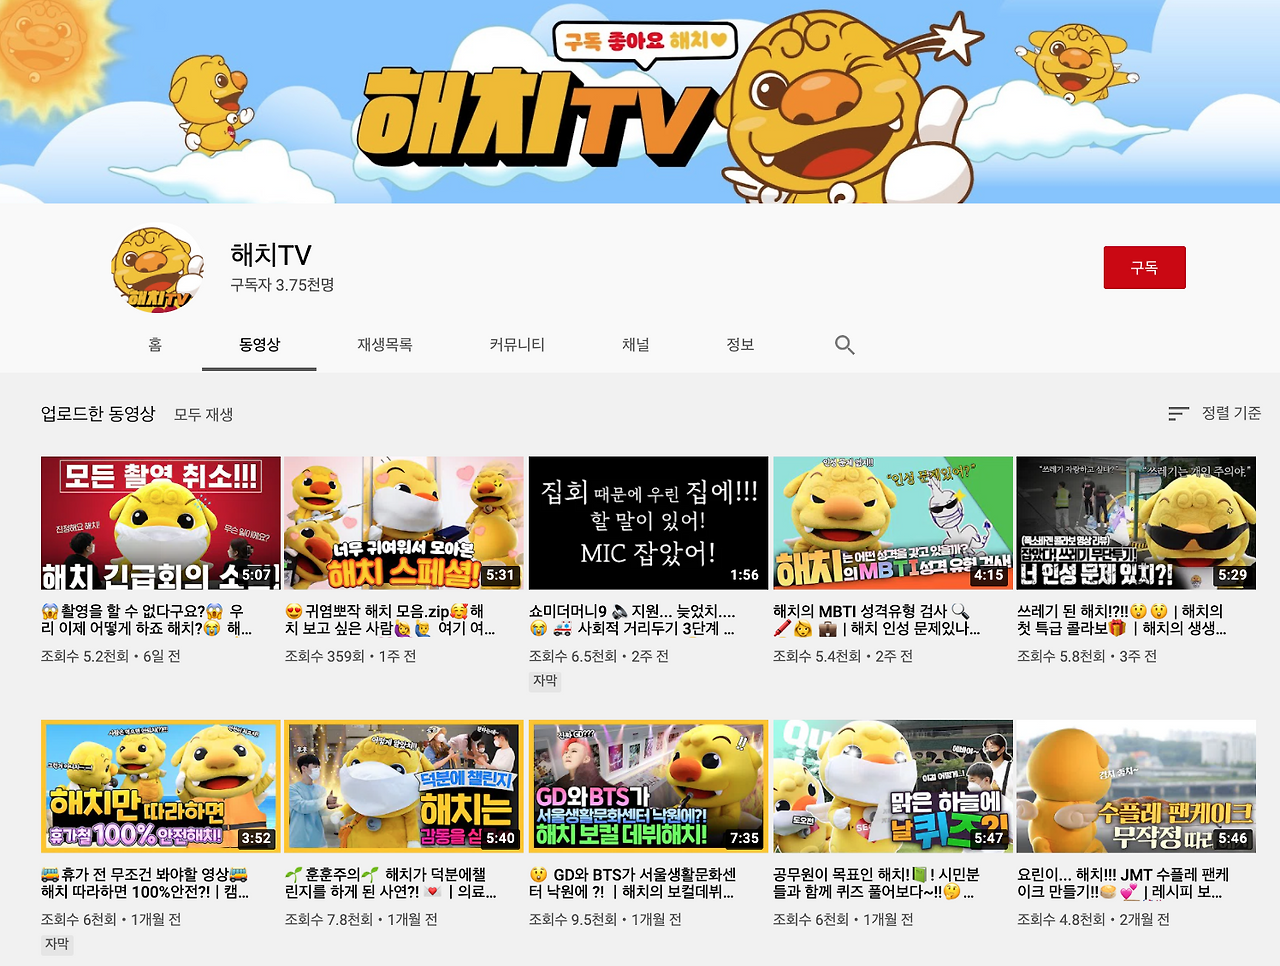Screen dimensions: 1280x966
Task: Click the 자막 badge under the 휴가철 video
Action: (x=57, y=944)
